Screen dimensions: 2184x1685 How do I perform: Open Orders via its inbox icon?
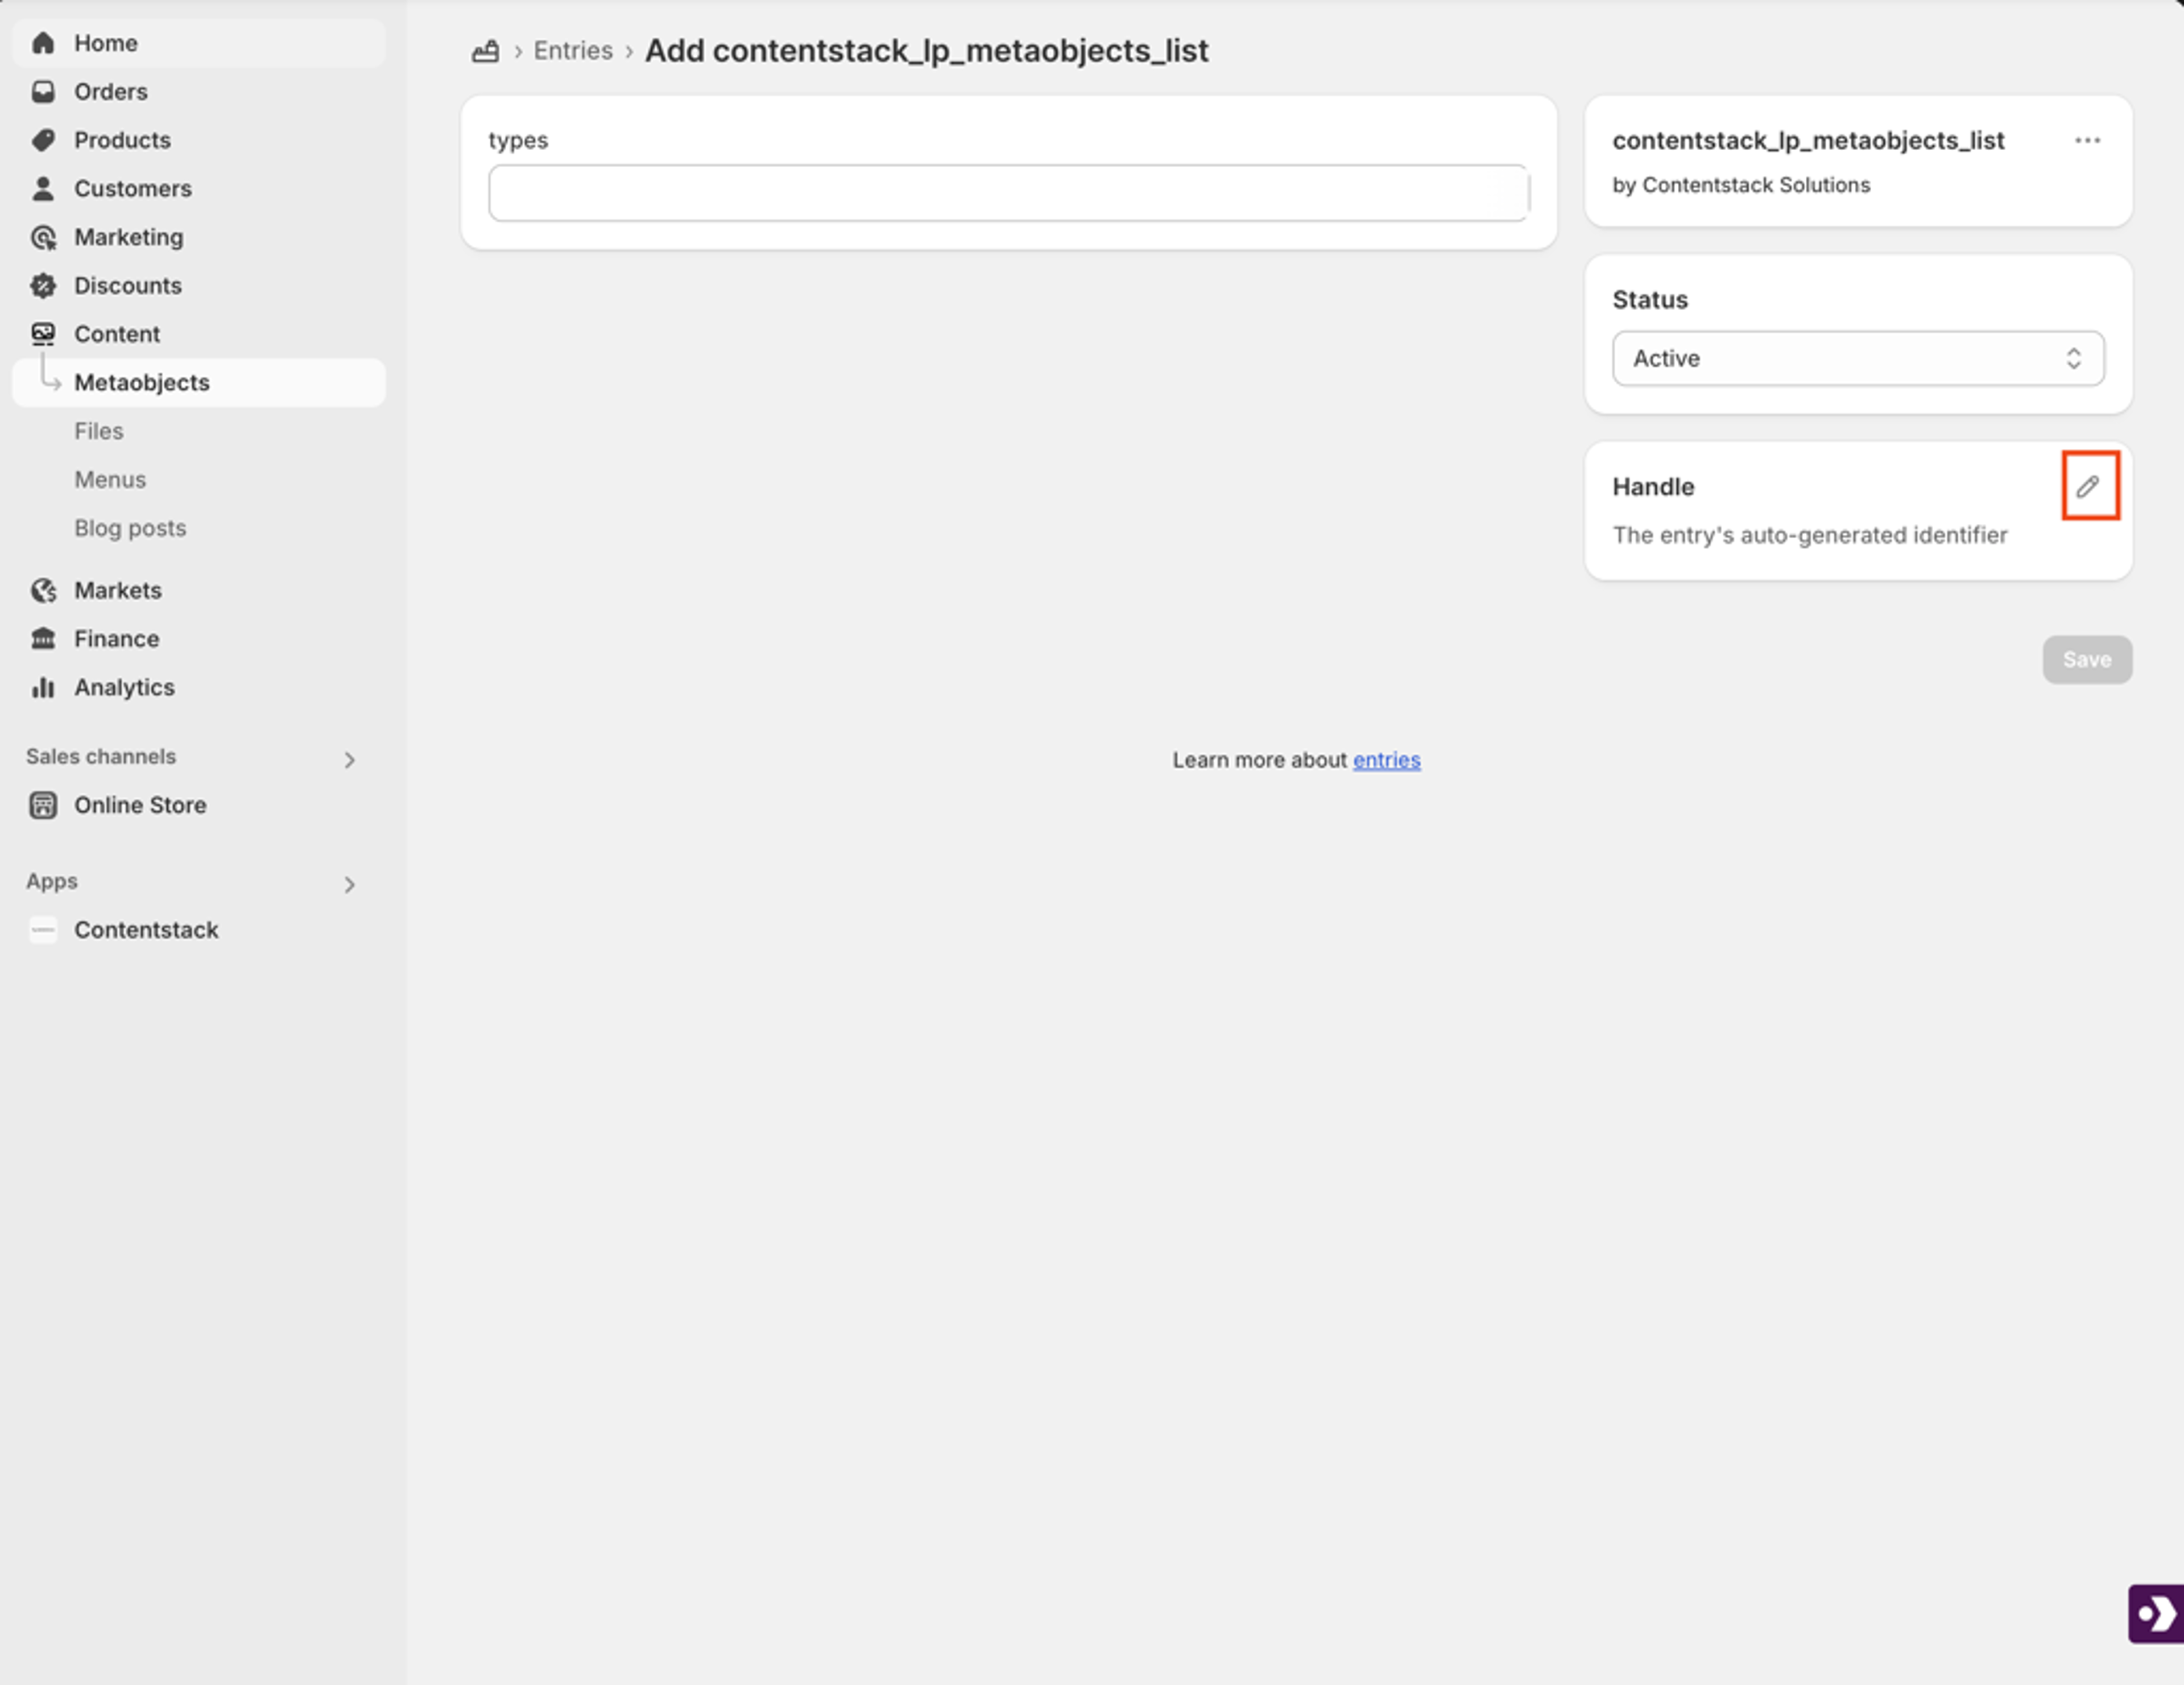[43, 92]
